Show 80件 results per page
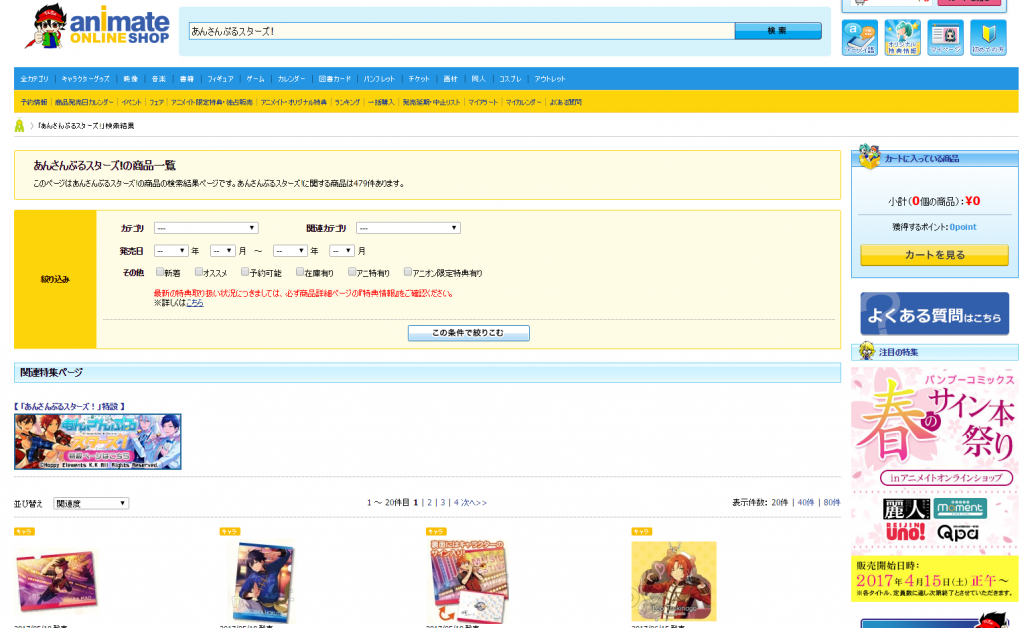This screenshot has width=1024, height=628. click(x=831, y=503)
